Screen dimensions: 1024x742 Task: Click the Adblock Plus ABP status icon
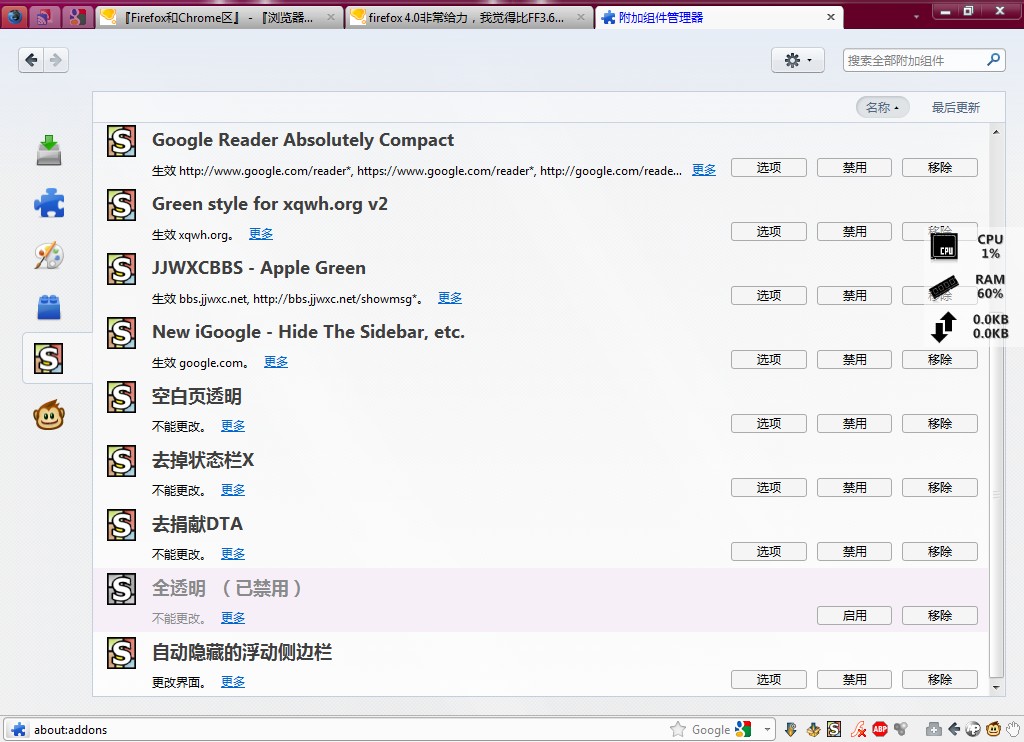[880, 729]
